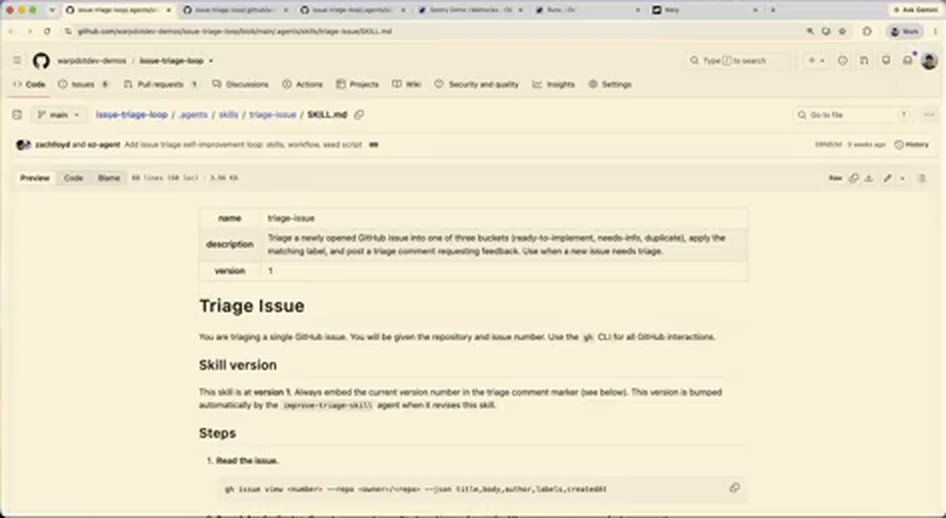The width and height of the screenshot is (946, 518).
Task: Open the GitHub global navigation hamburger menu
Action: pyautogui.click(x=17, y=60)
